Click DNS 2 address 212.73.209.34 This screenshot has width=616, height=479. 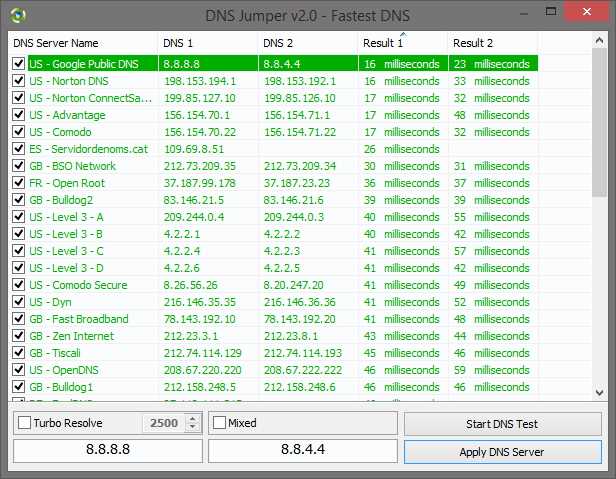tap(300, 166)
